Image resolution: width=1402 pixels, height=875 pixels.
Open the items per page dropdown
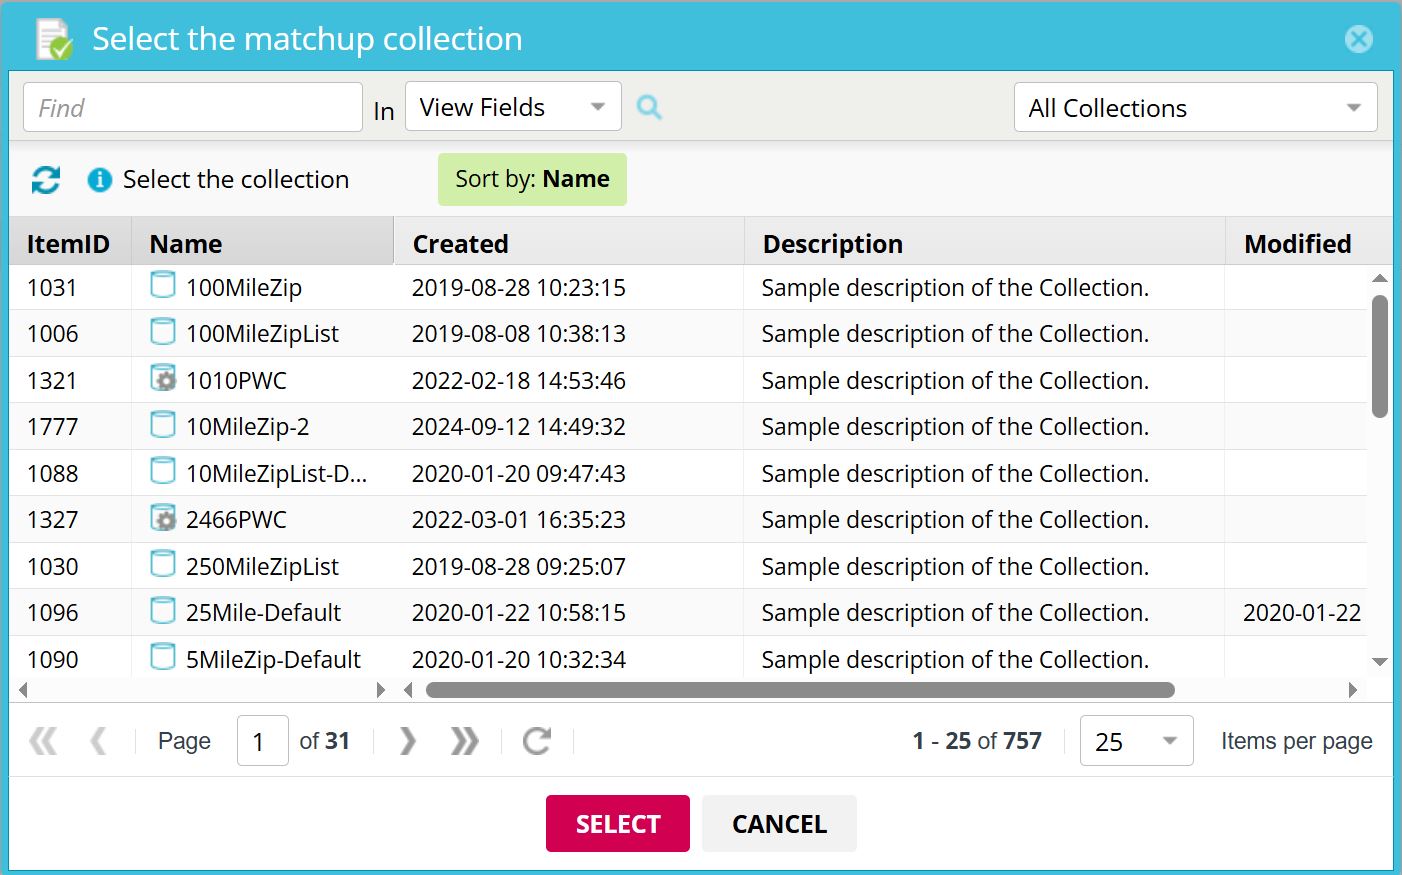click(x=1136, y=741)
